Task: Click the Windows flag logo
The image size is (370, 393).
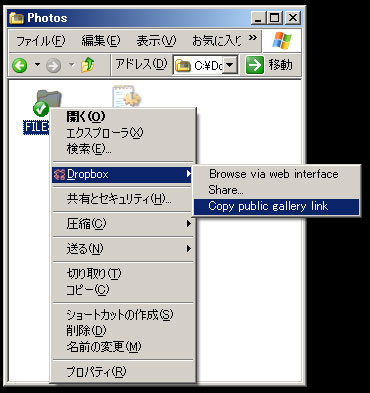Action: pyautogui.click(x=282, y=40)
